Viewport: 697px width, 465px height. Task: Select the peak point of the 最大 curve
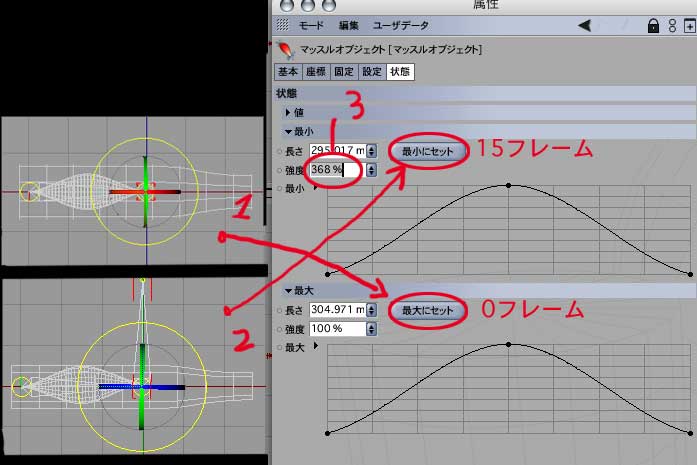509,344
